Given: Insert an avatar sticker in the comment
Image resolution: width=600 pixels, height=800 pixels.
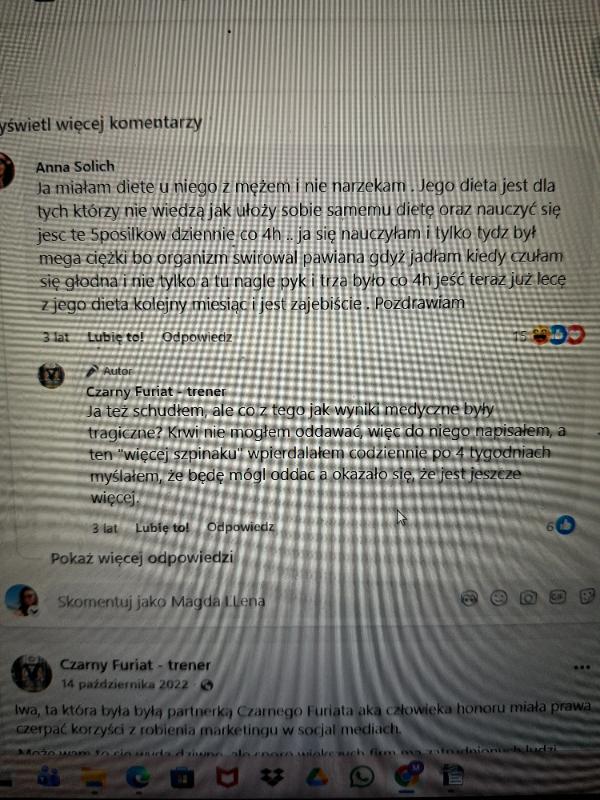Looking at the screenshot, I should coord(469,598).
